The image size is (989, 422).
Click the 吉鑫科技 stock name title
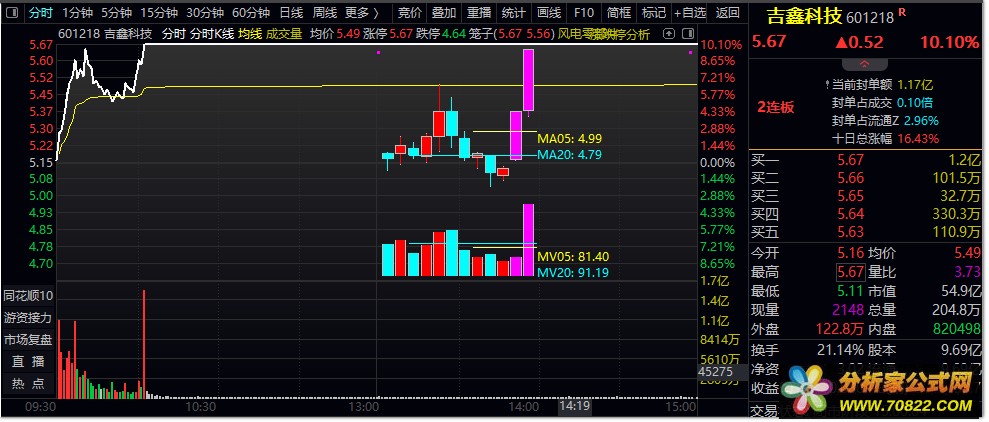pos(803,16)
